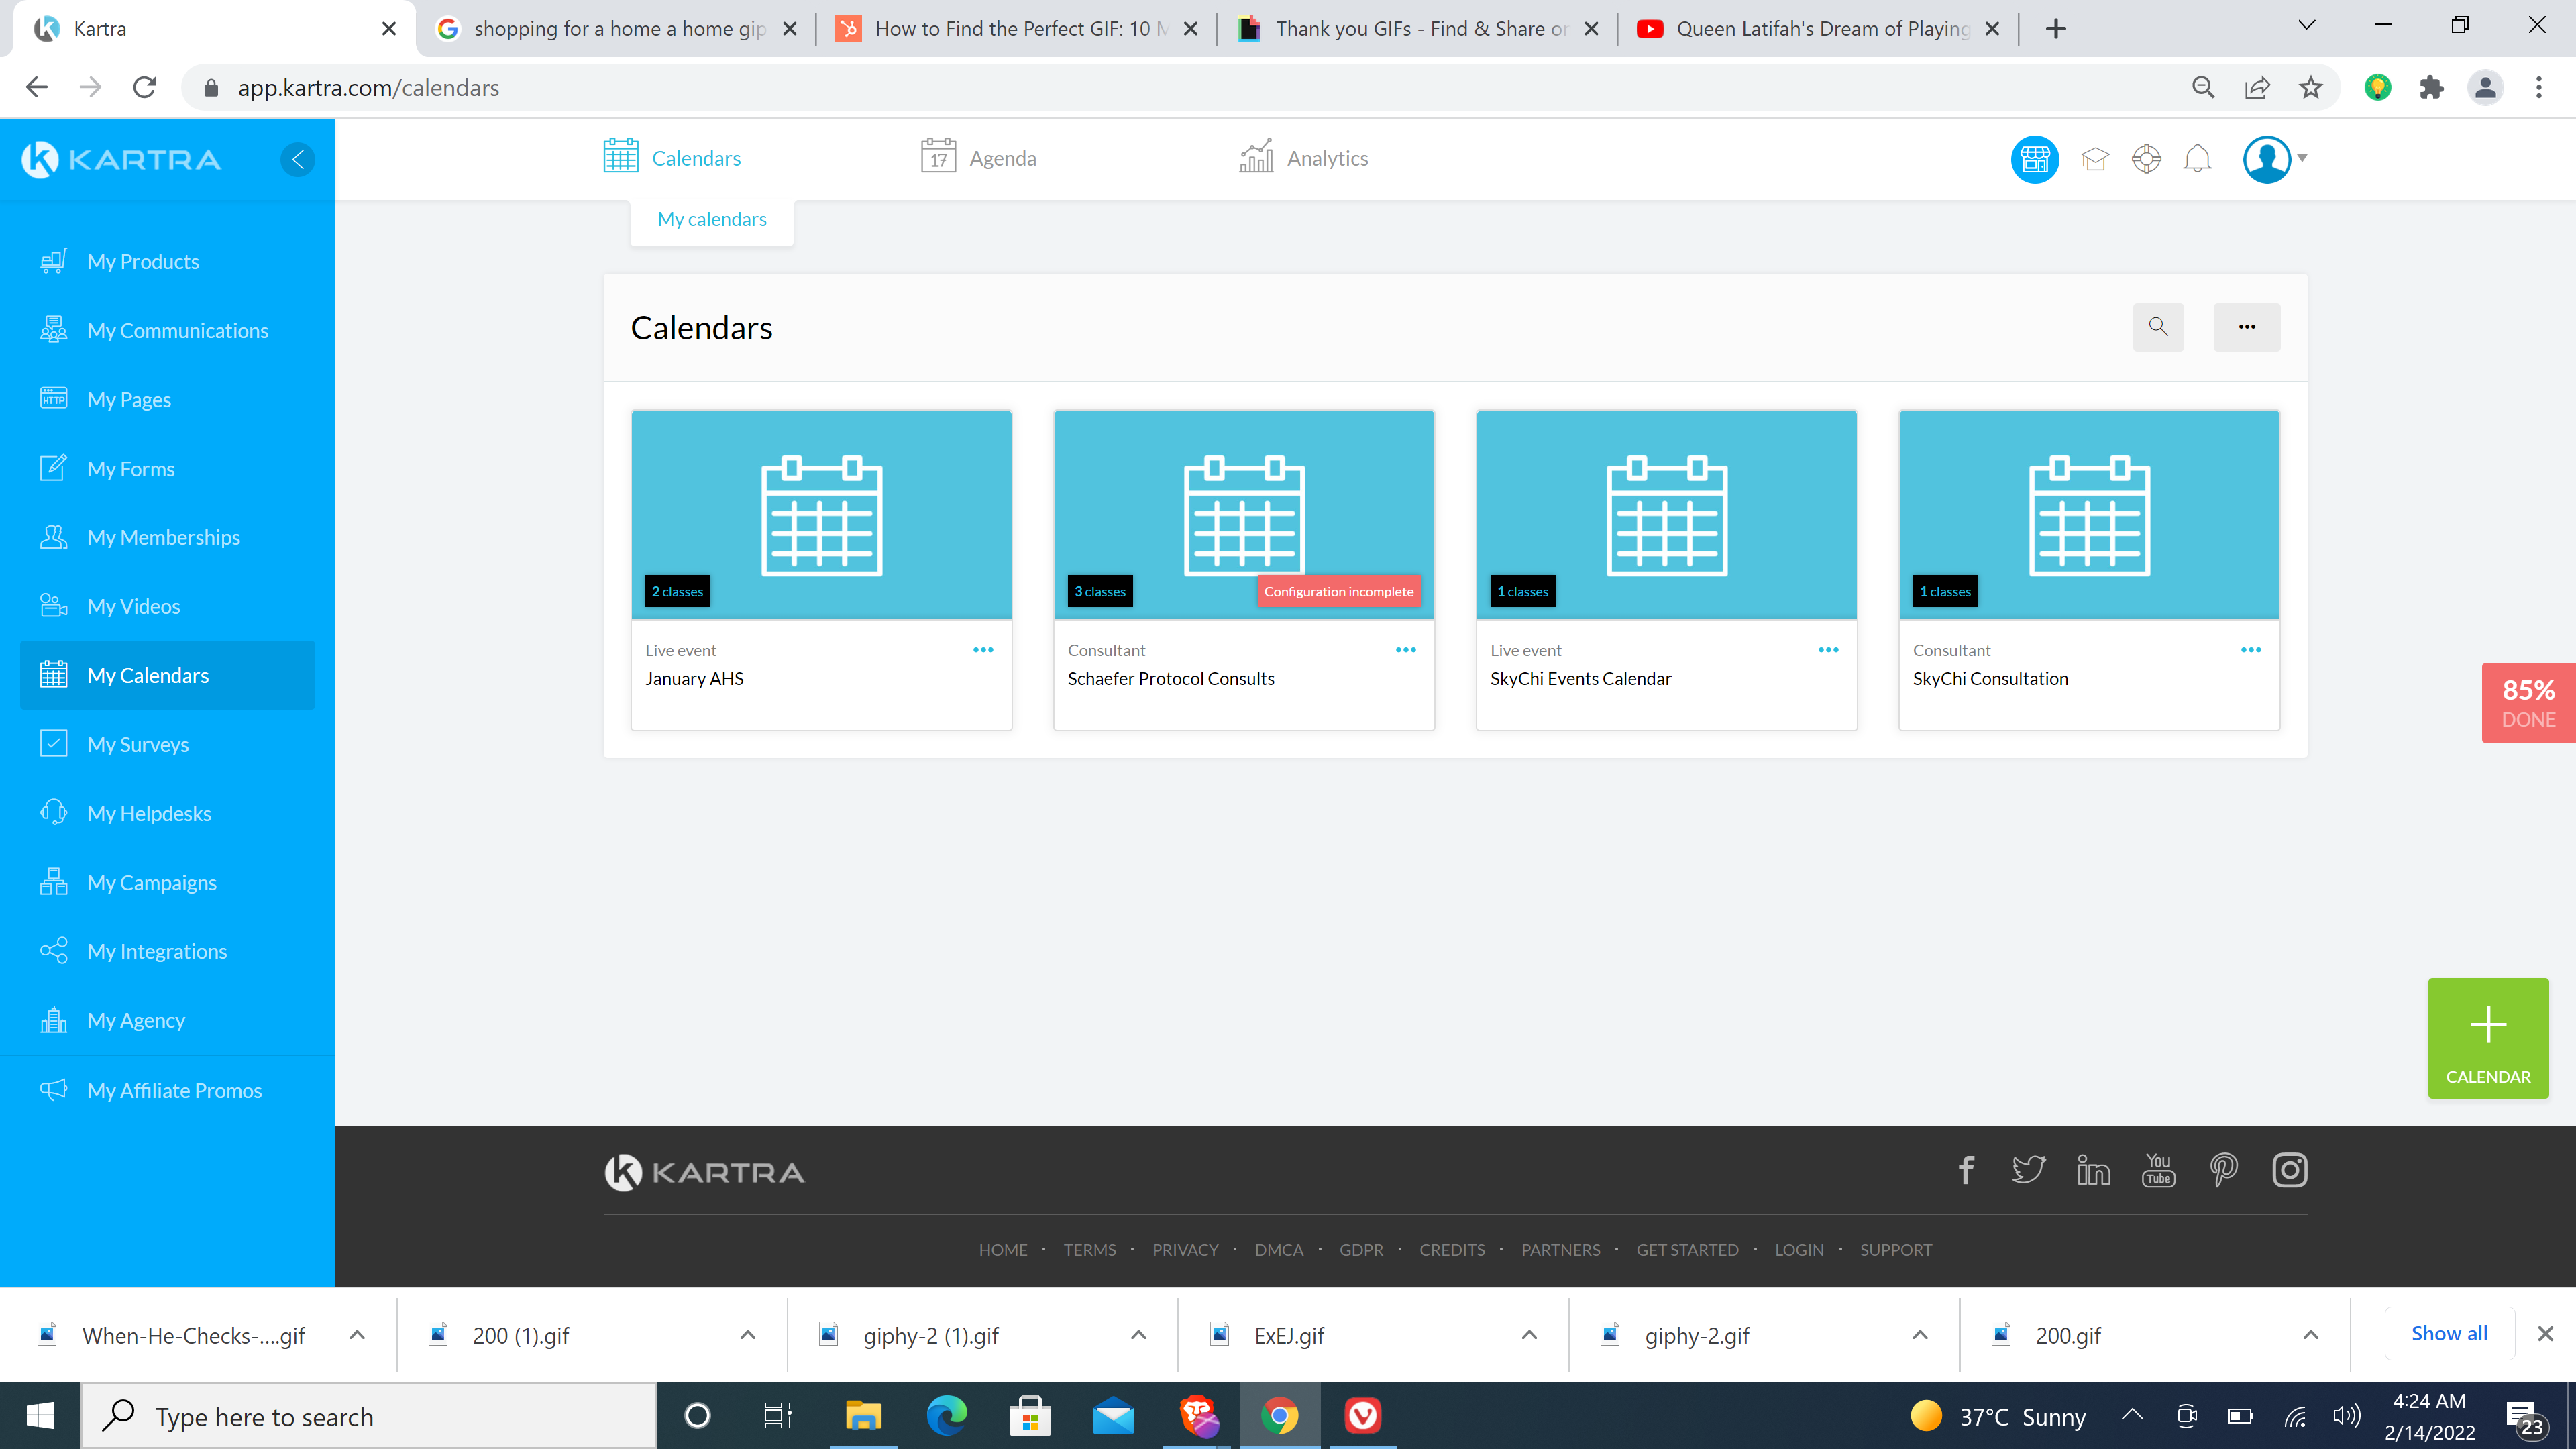
Task: Open options menu for January AHS
Action: [x=983, y=650]
